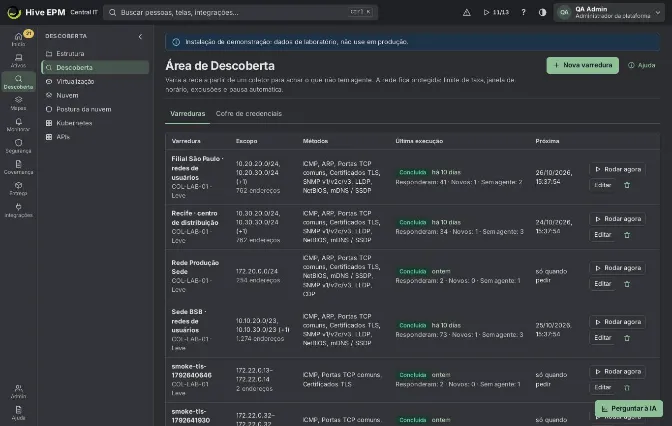The image size is (672, 426).
Task: Run Rede Produção Sede scan now
Action: tap(618, 268)
